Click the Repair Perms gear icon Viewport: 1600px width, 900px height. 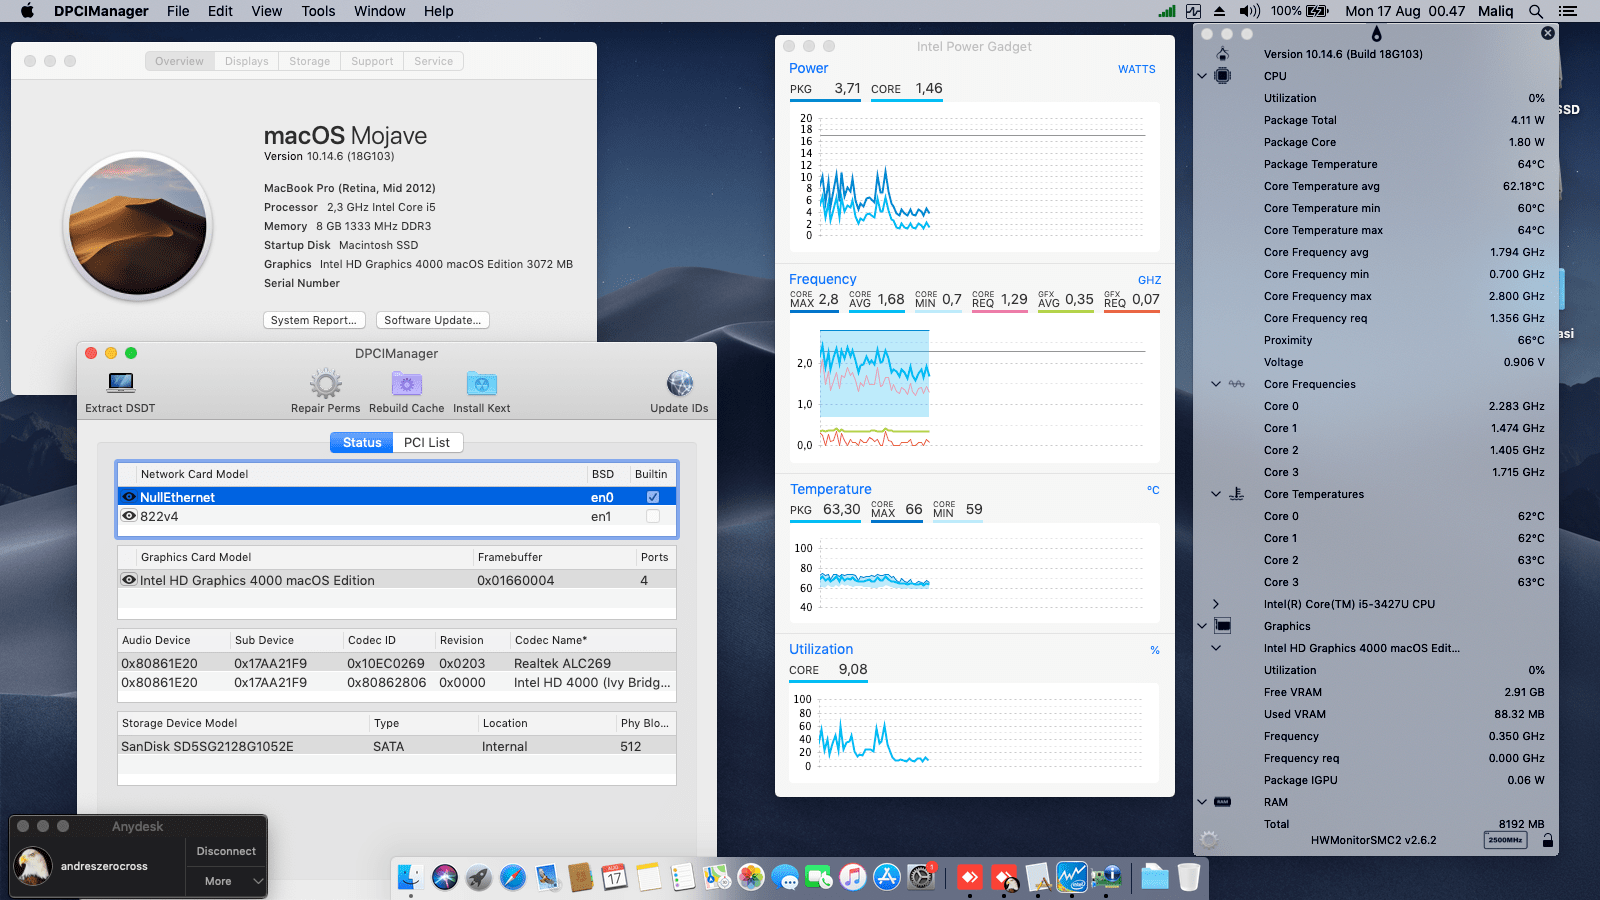(x=324, y=382)
